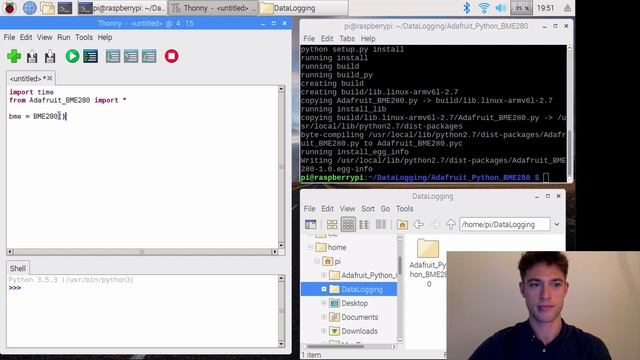
Task: Open Thonny's Tools menu
Action: (84, 37)
